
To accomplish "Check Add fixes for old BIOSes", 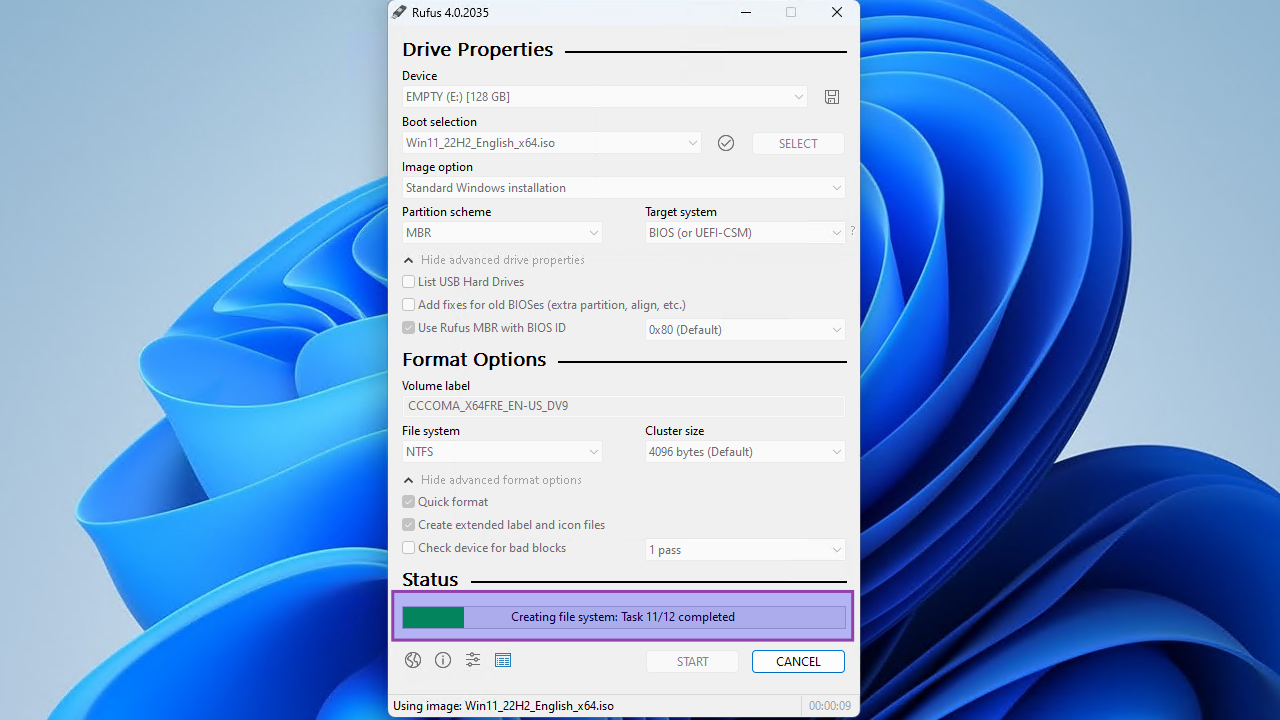I will pyautogui.click(x=408, y=305).
